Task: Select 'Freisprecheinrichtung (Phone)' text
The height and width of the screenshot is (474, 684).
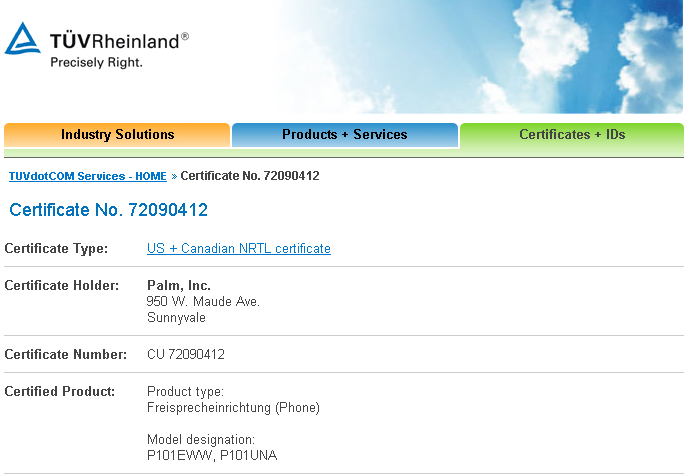Action: click(233, 408)
